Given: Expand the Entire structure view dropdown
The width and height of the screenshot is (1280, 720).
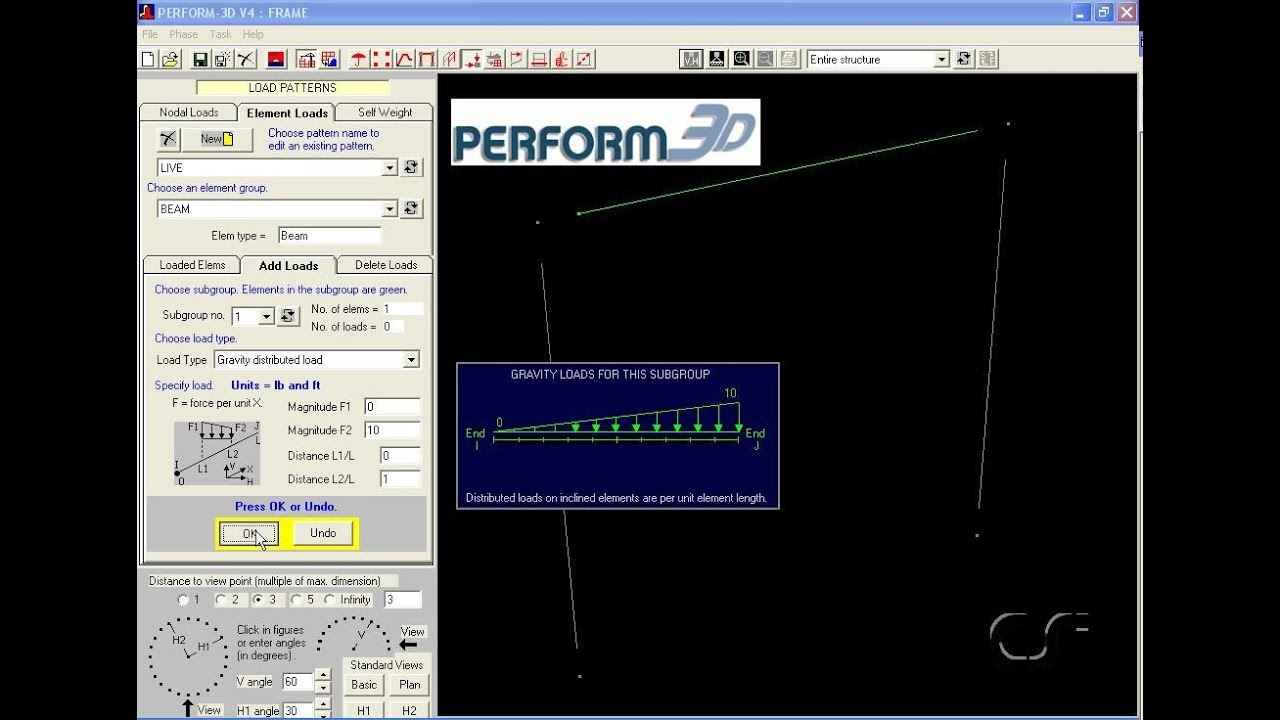Looking at the screenshot, I should tap(941, 60).
